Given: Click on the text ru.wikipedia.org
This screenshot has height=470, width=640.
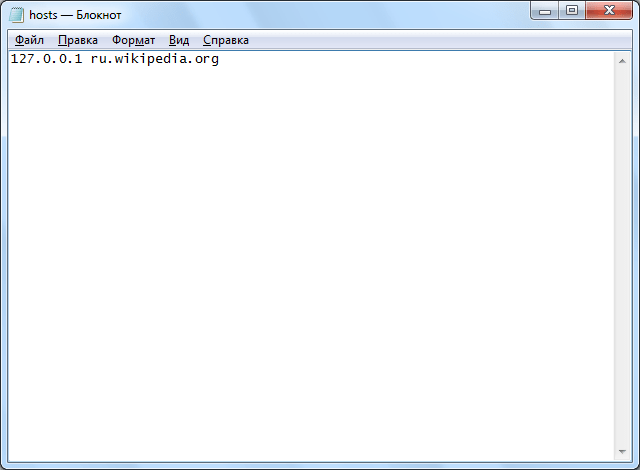Looking at the screenshot, I should point(155,59).
